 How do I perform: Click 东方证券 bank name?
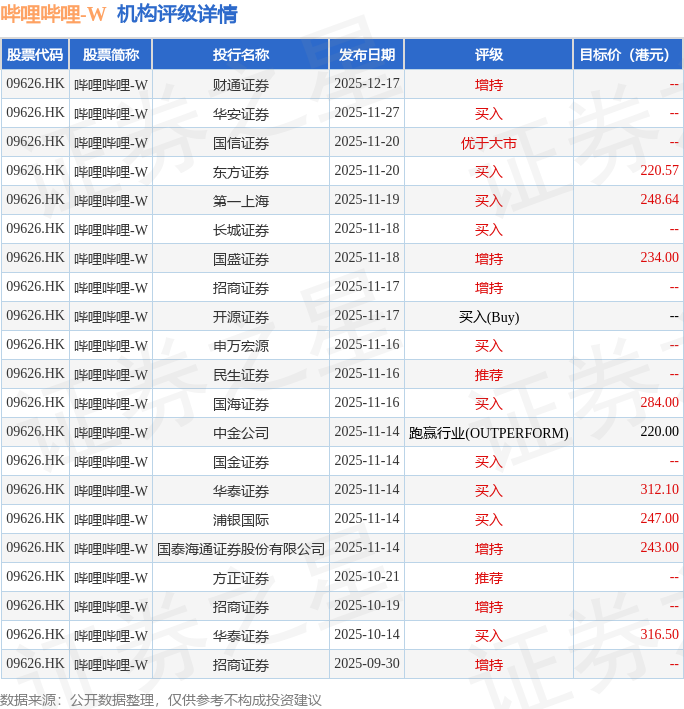(241, 172)
